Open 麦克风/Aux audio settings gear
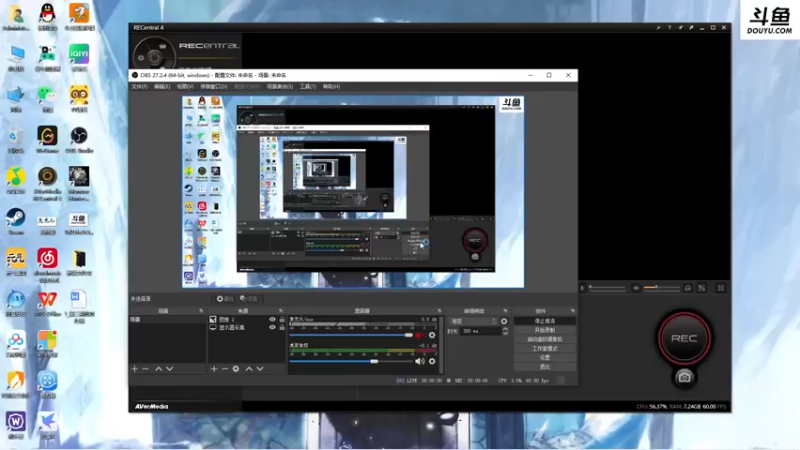This screenshot has height=450, width=800. [x=432, y=335]
